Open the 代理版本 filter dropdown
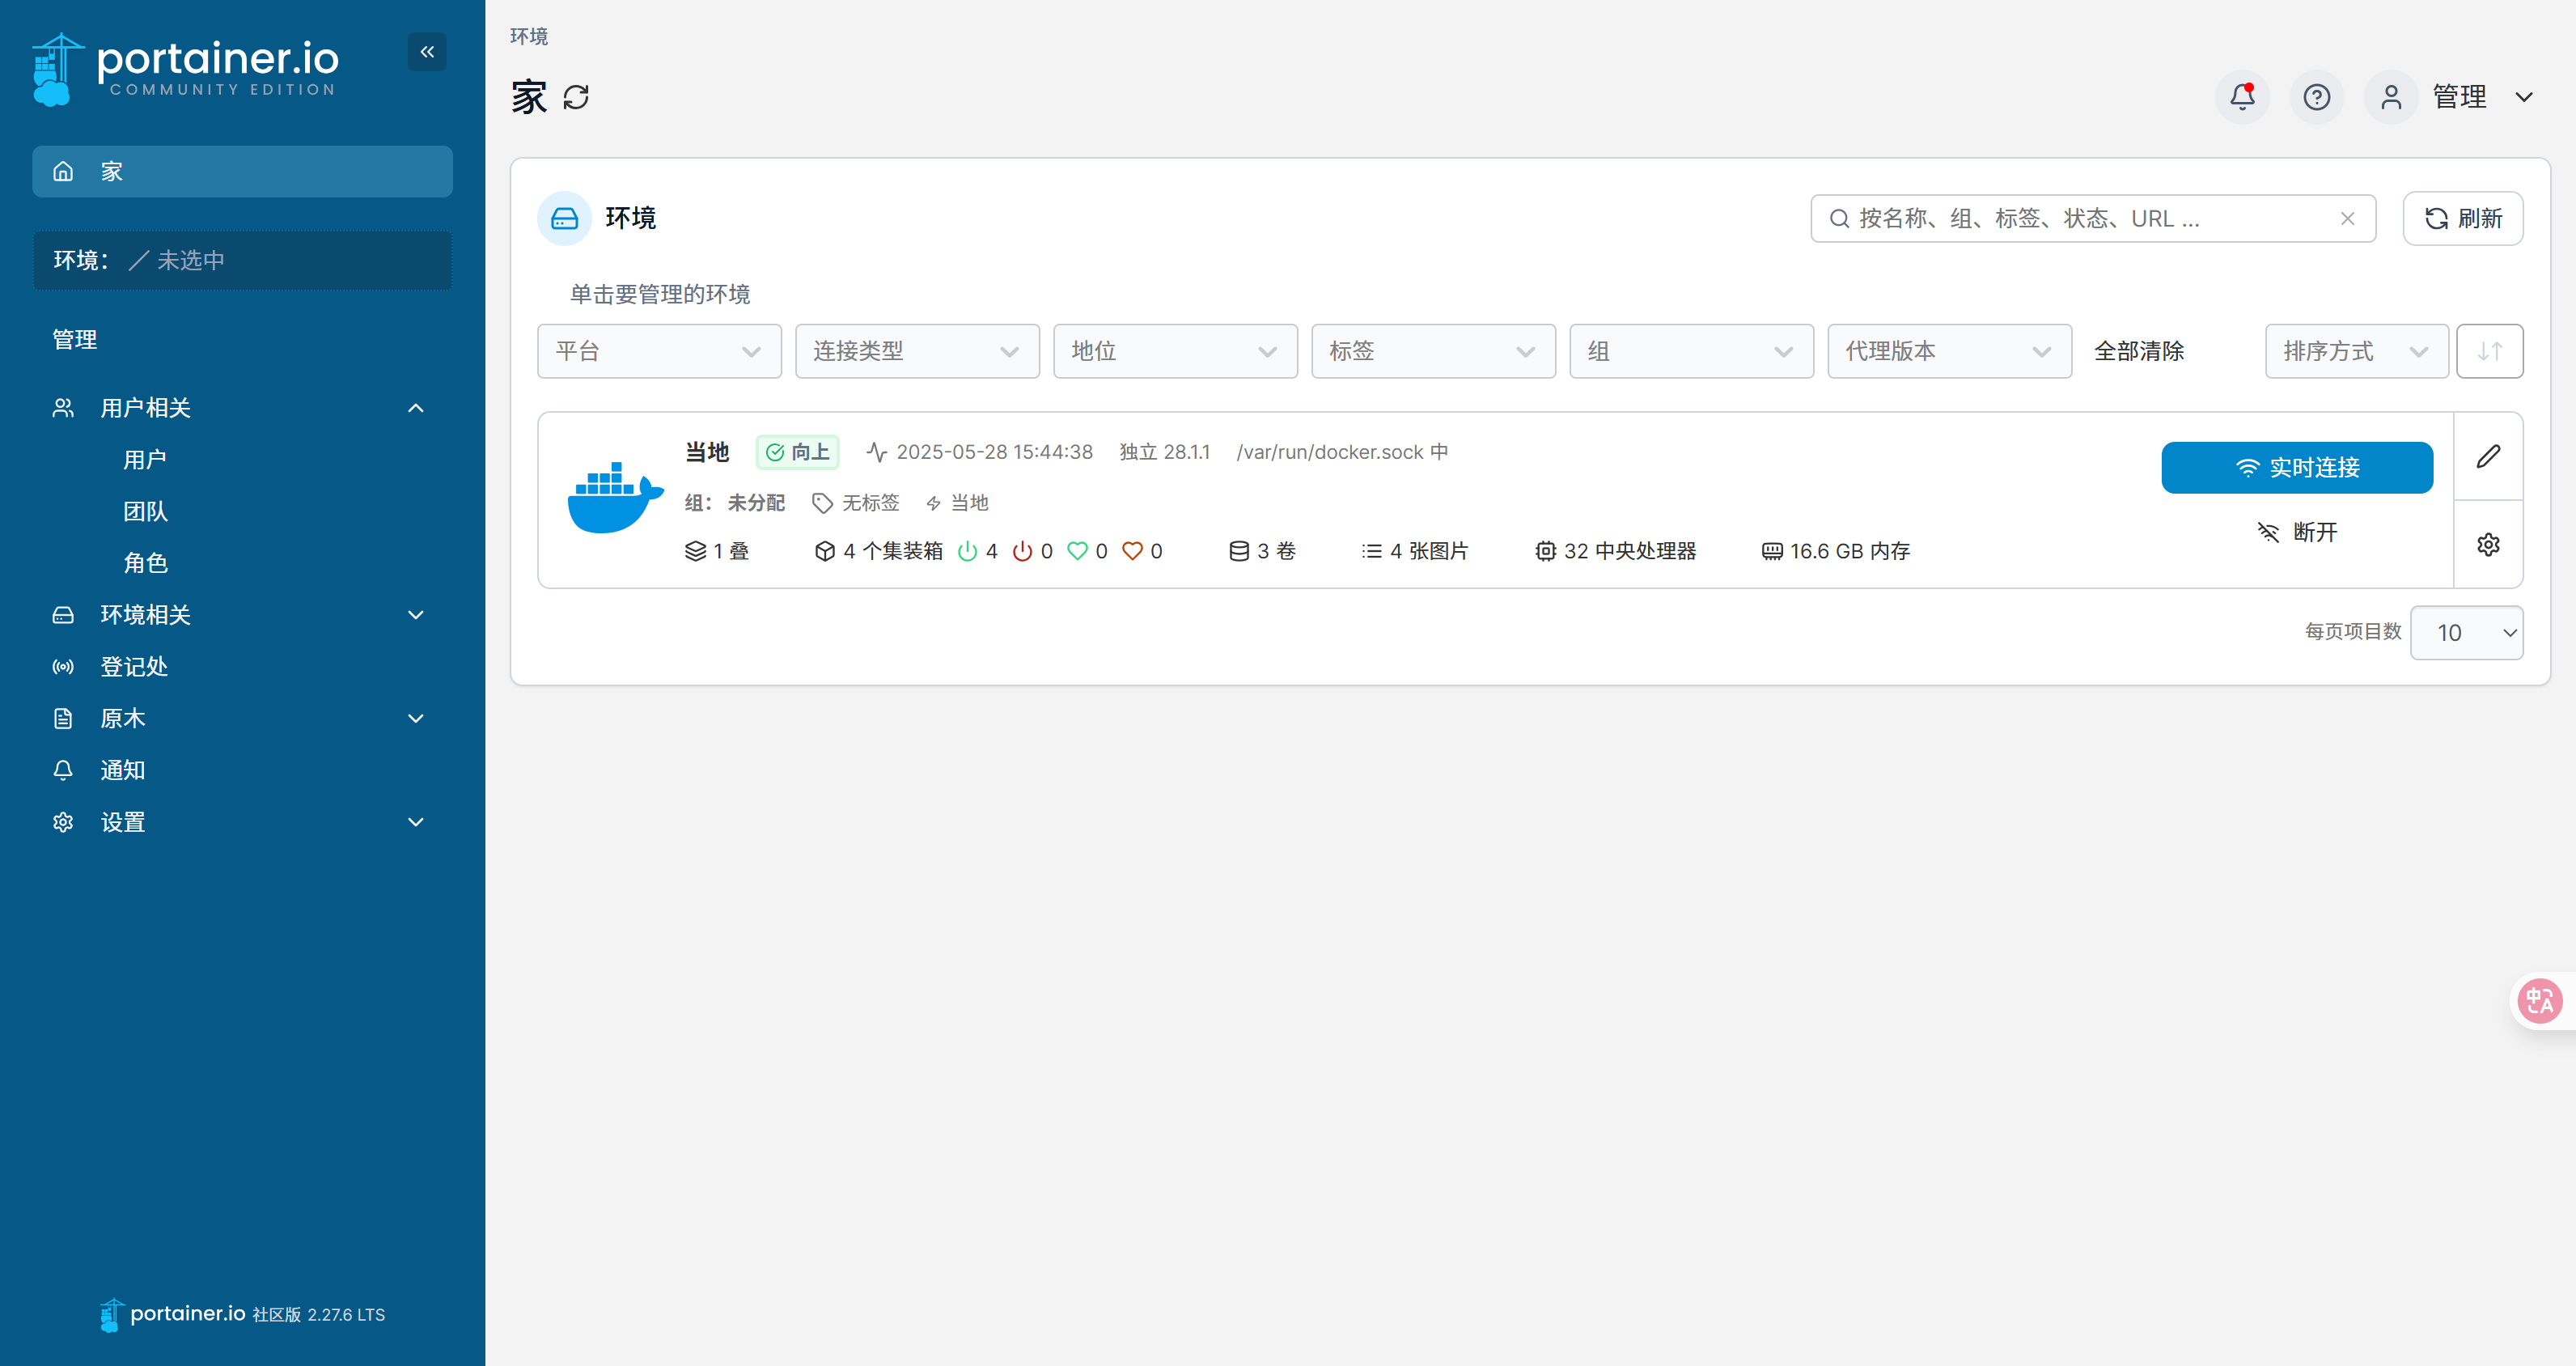The image size is (2576, 1366). pyautogui.click(x=1949, y=351)
